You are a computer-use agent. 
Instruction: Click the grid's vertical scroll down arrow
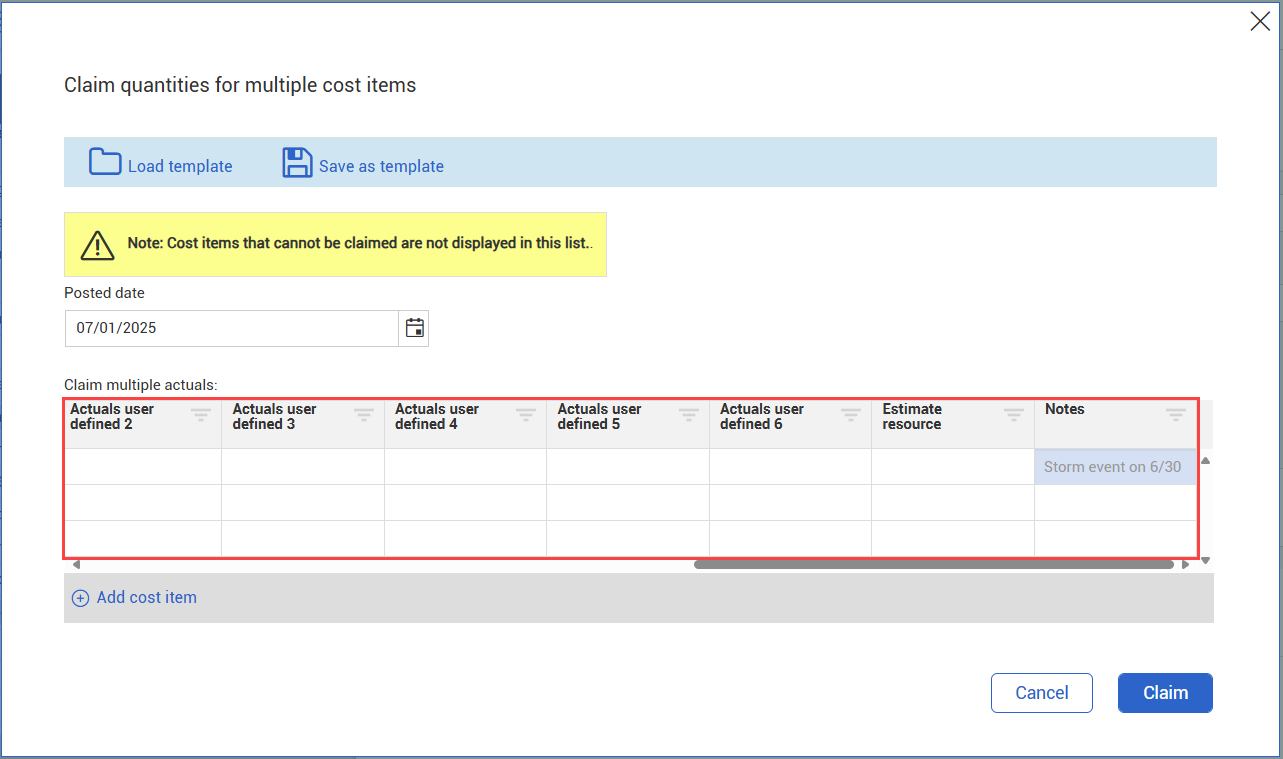[x=1205, y=560]
